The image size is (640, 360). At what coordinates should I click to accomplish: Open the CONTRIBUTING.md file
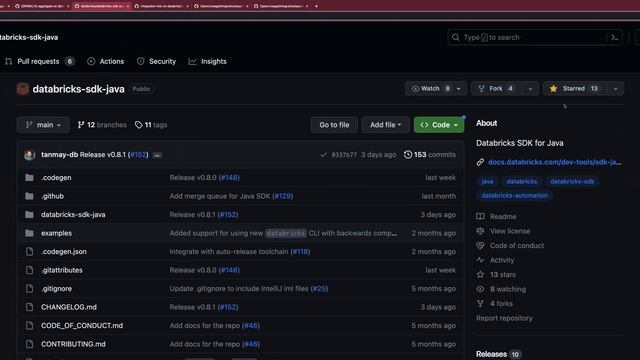click(x=73, y=344)
